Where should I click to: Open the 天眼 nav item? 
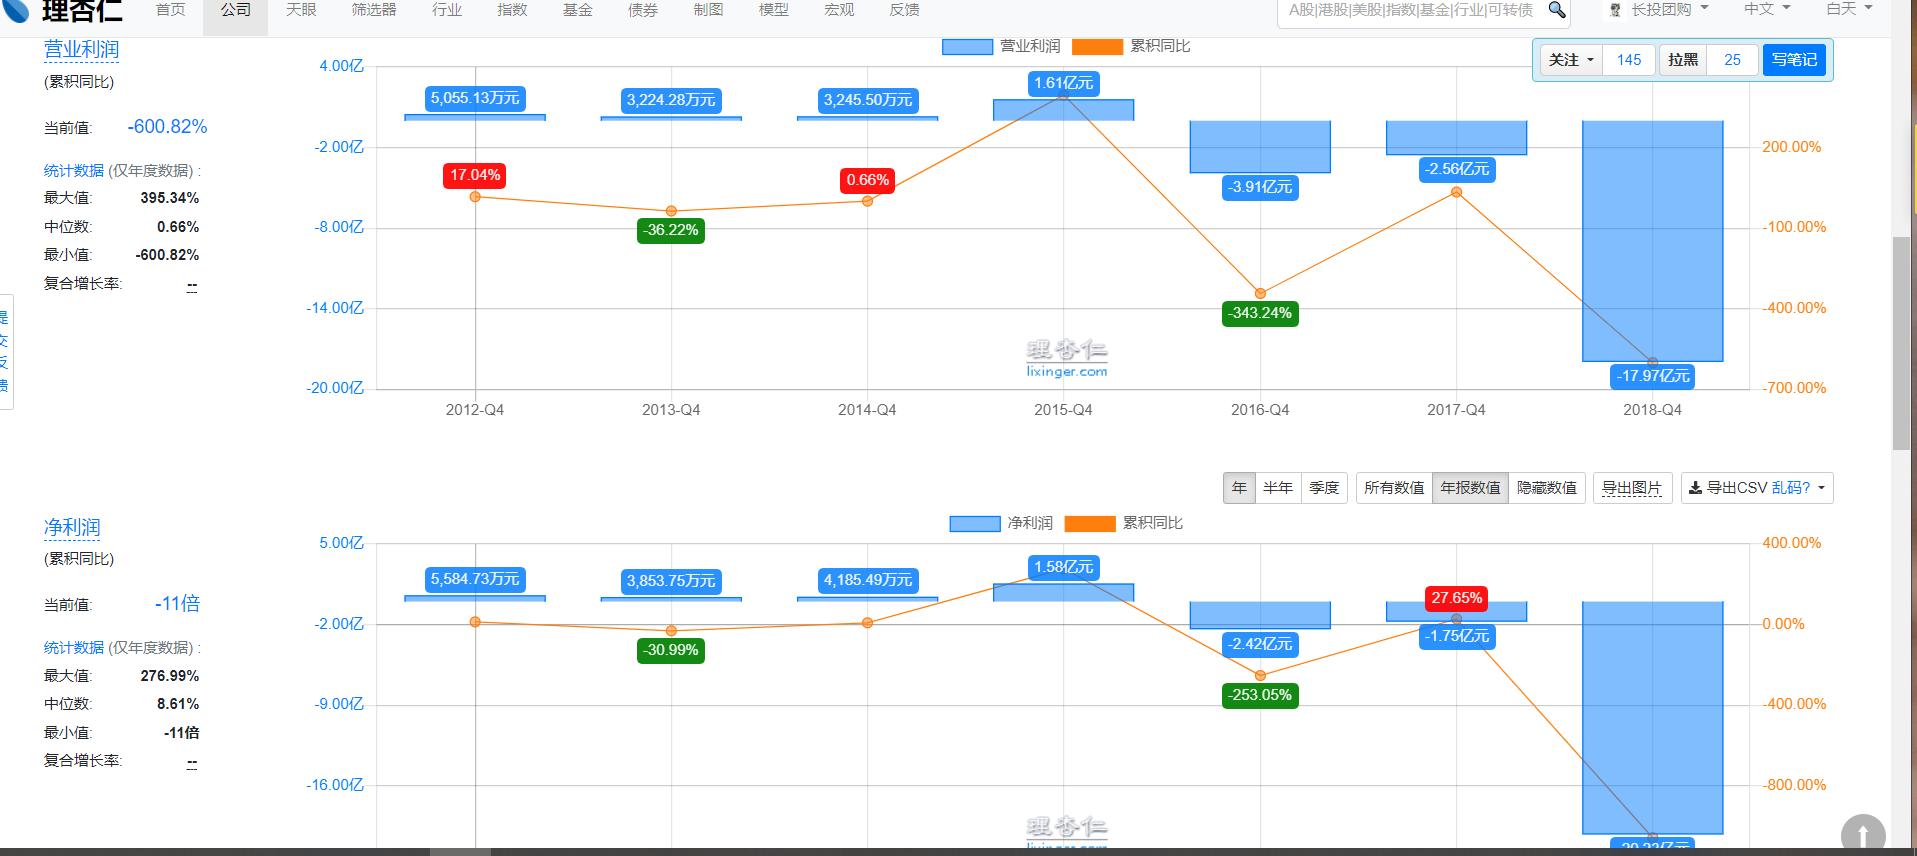point(301,10)
